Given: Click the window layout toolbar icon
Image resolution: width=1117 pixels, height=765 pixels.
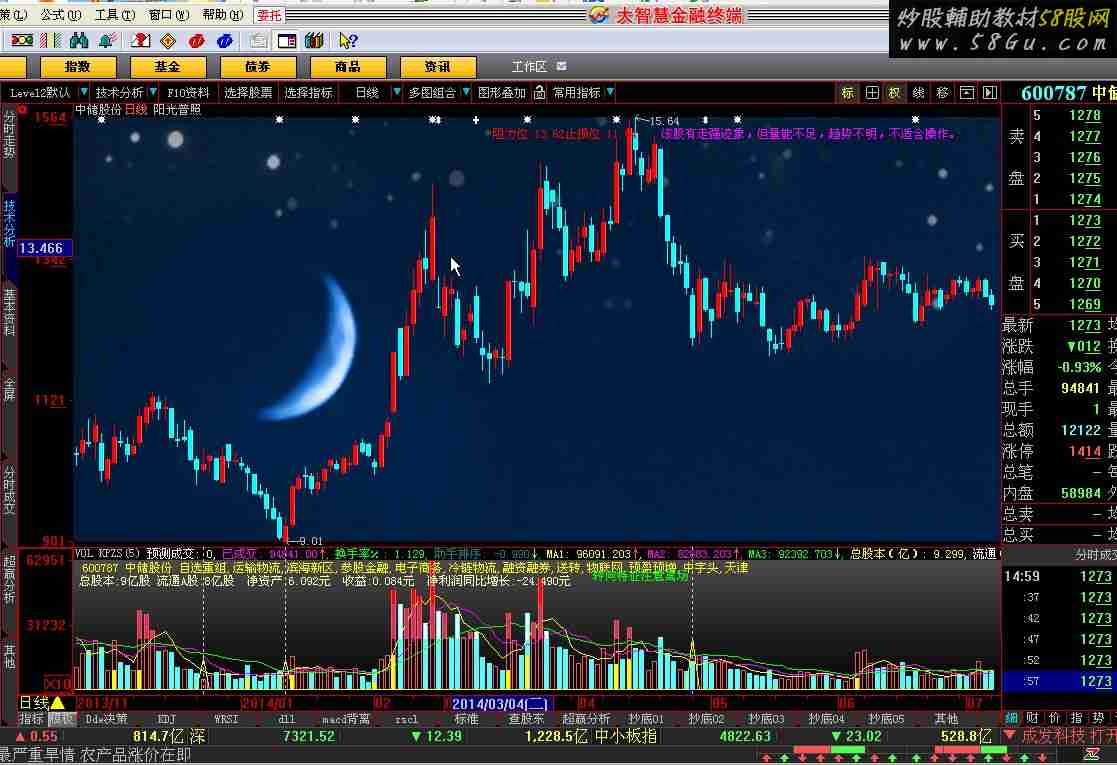Looking at the screenshot, I should 286,41.
